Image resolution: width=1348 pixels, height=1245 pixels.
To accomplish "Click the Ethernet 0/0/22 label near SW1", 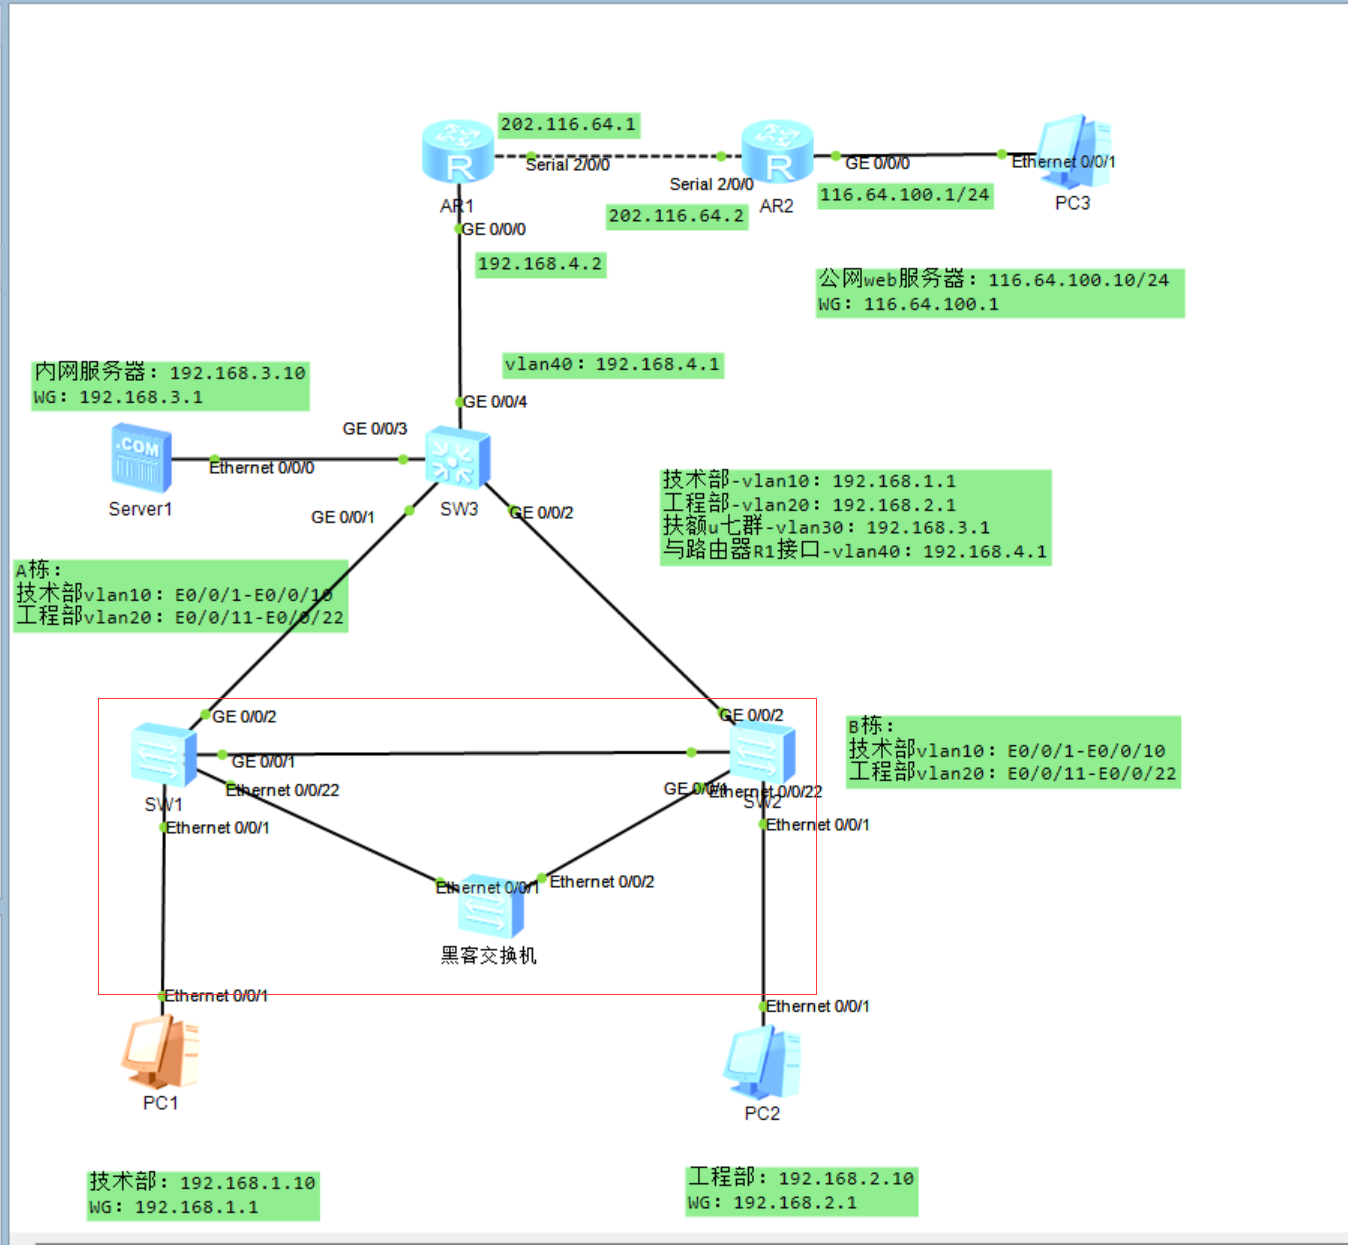I will [x=283, y=791].
